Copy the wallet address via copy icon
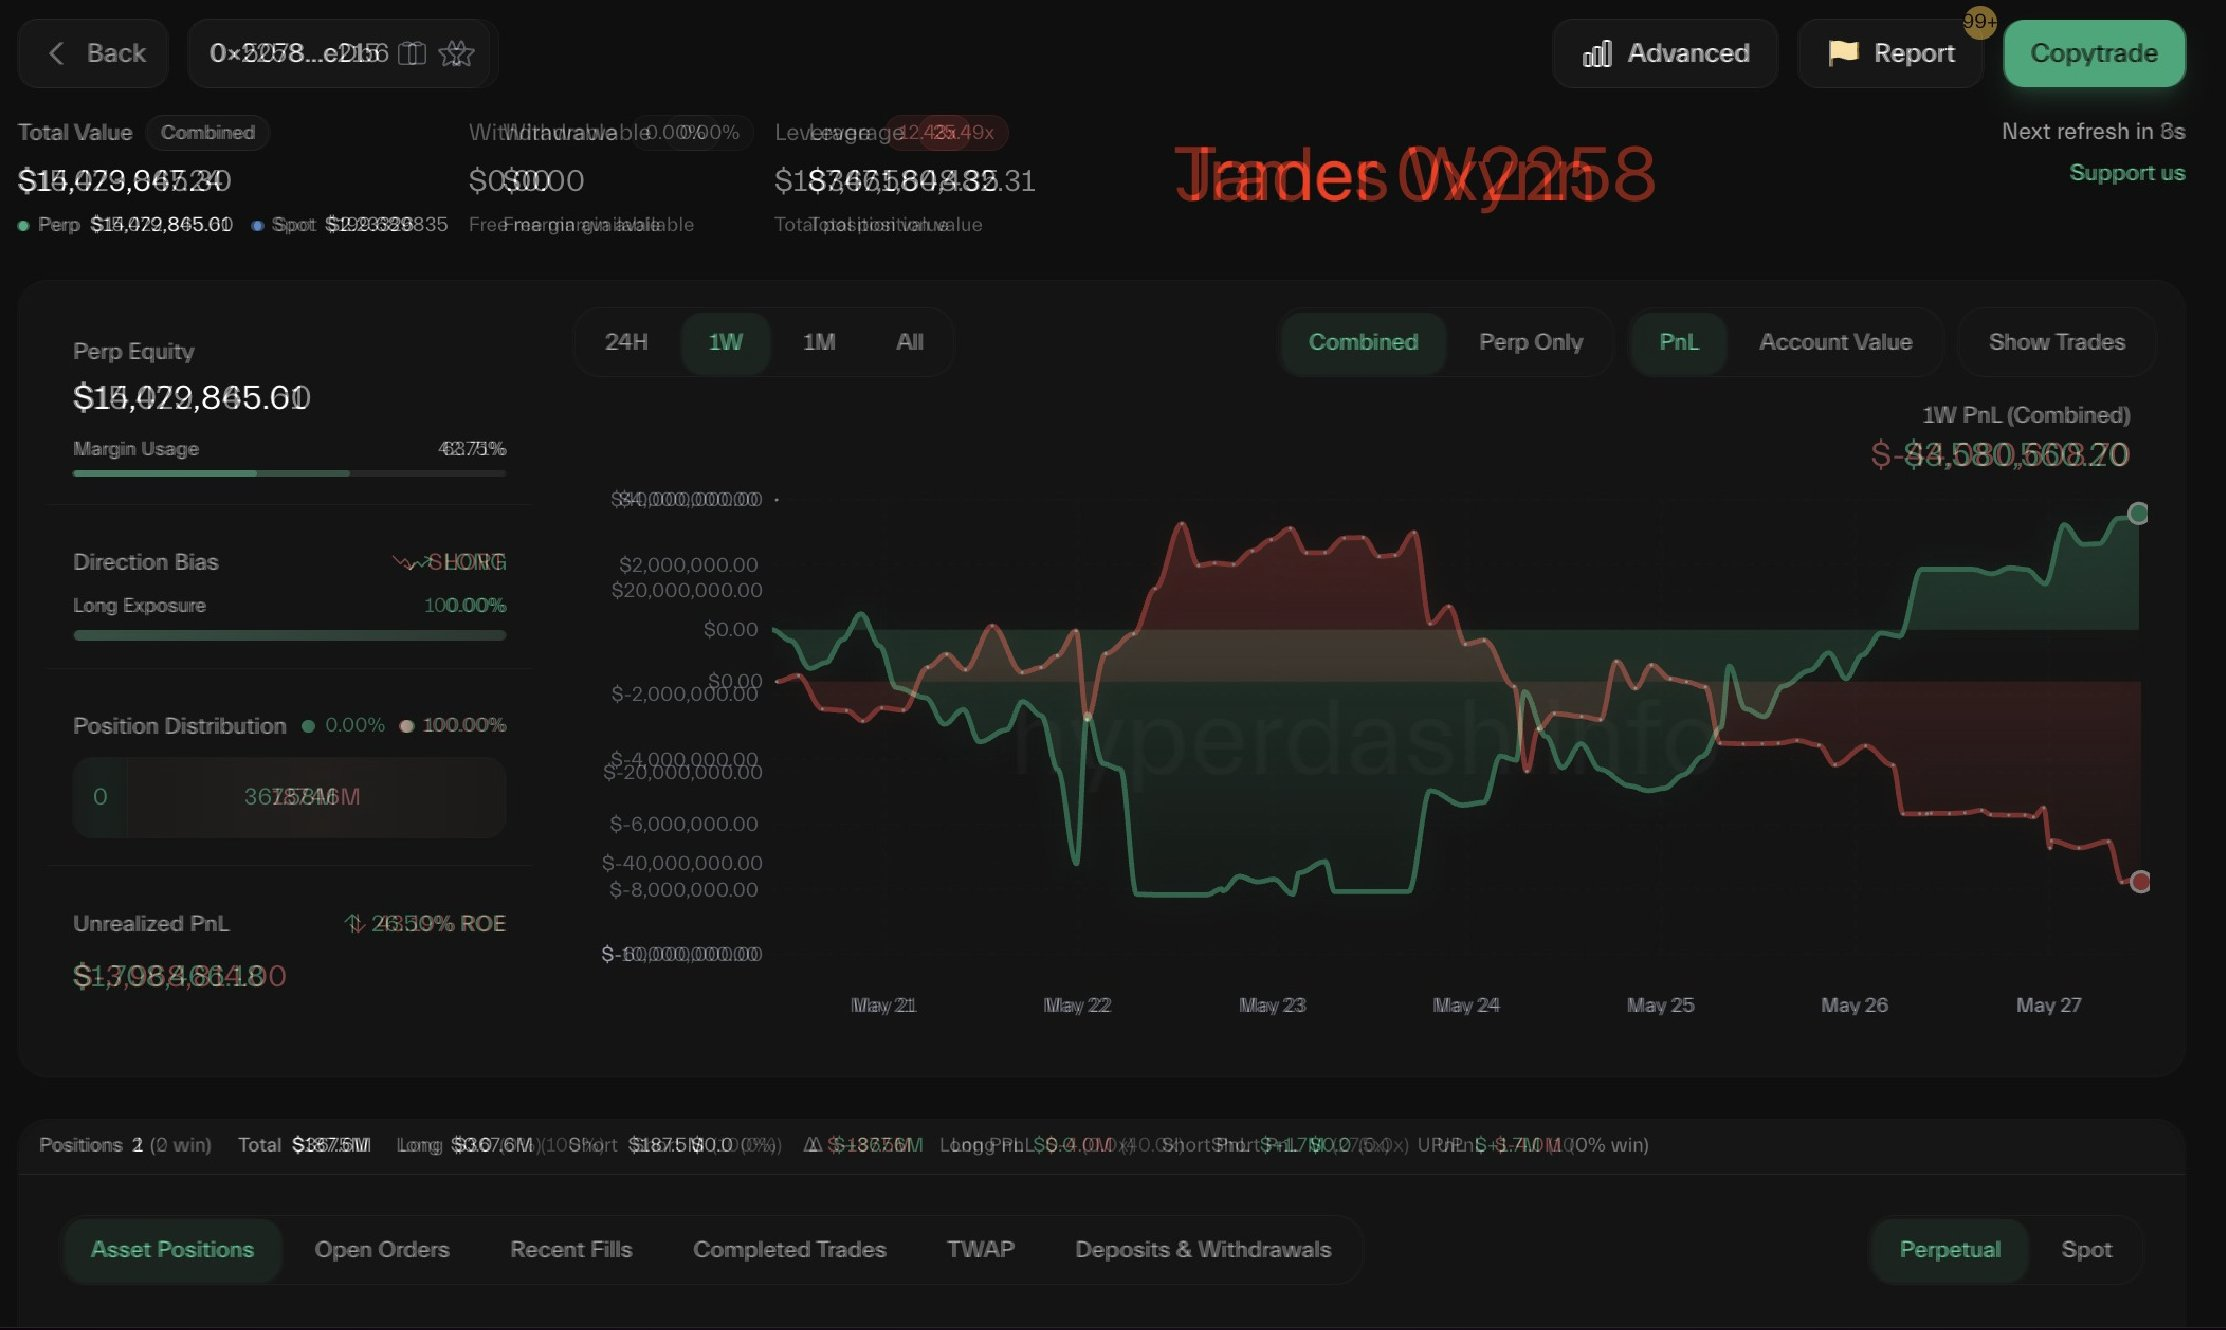2226x1330 pixels. coord(412,53)
